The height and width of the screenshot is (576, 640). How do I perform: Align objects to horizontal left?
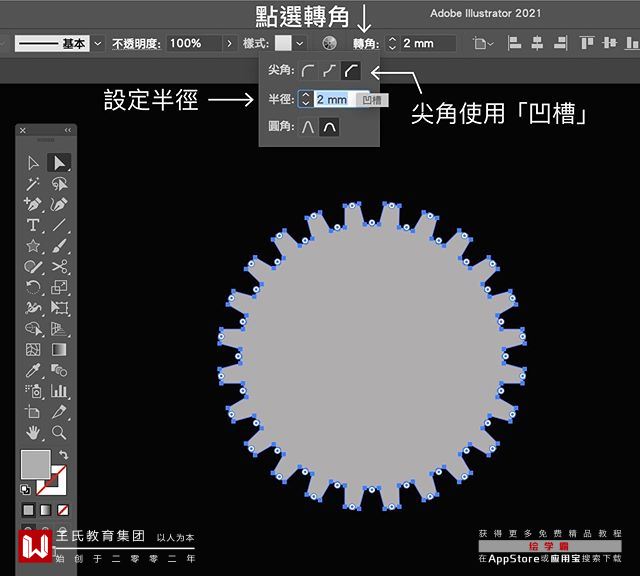point(514,43)
